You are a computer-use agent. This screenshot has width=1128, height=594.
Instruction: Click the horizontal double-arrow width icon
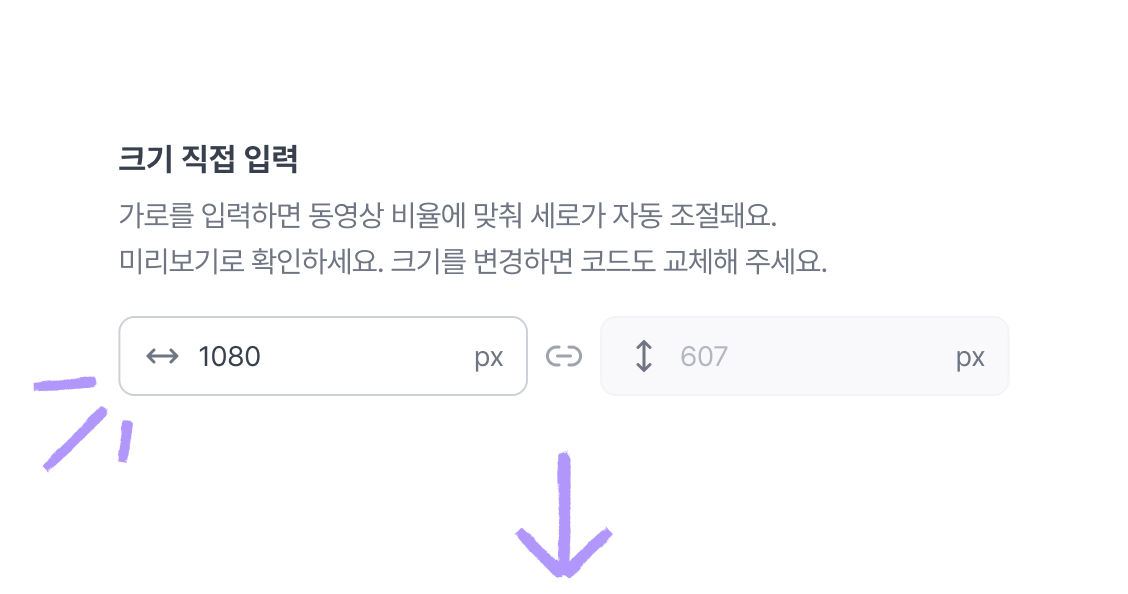pos(162,356)
